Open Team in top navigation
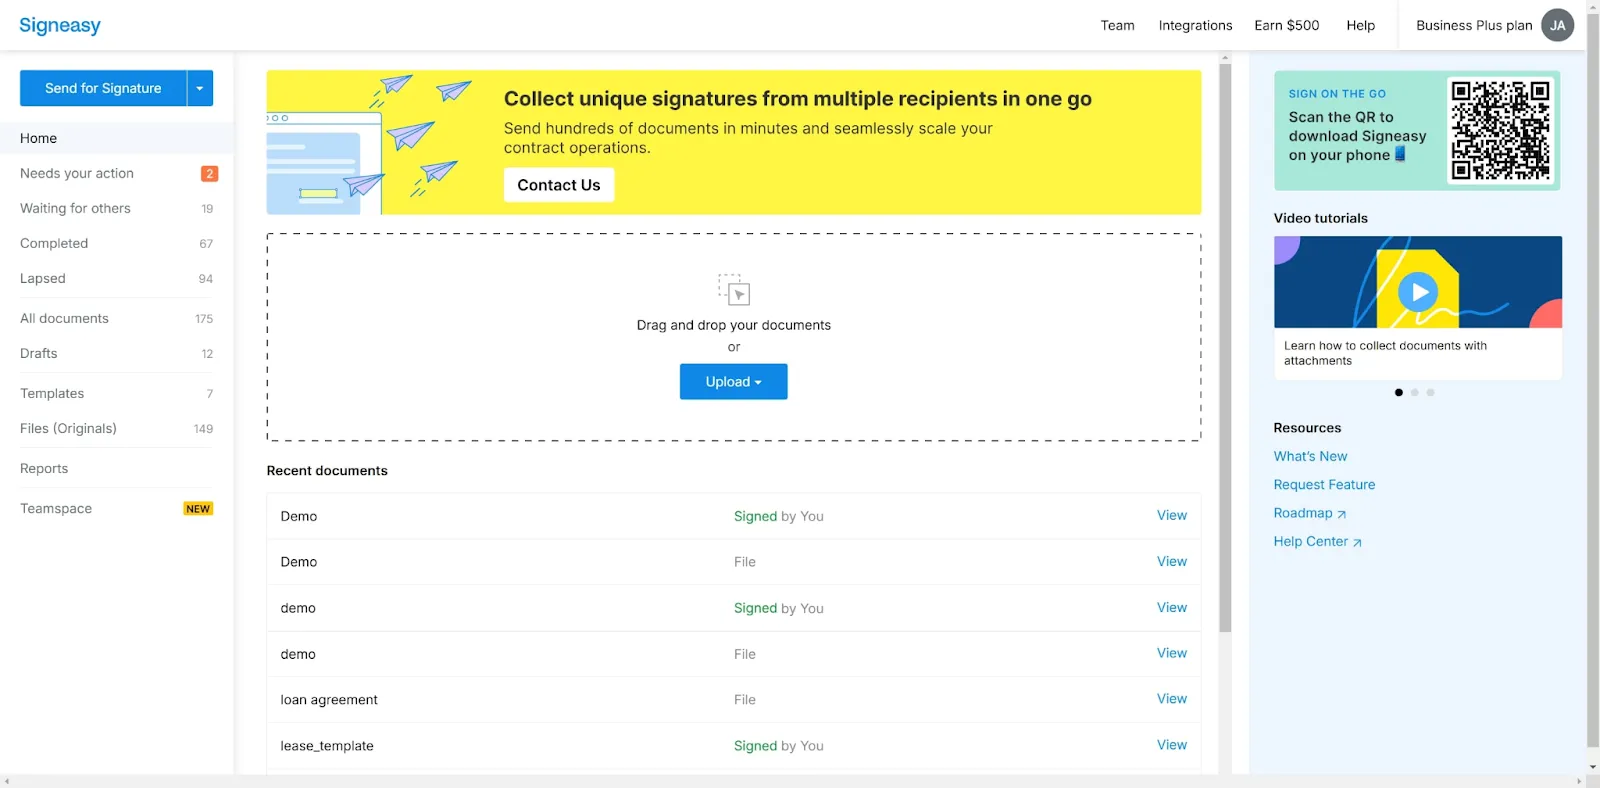 (1117, 25)
